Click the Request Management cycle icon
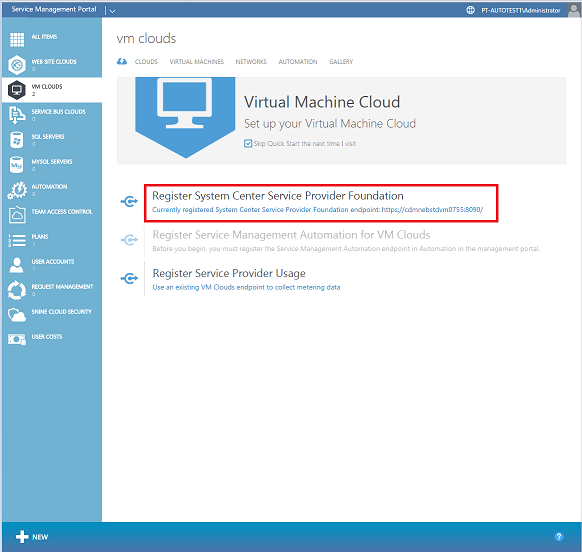 (17, 290)
